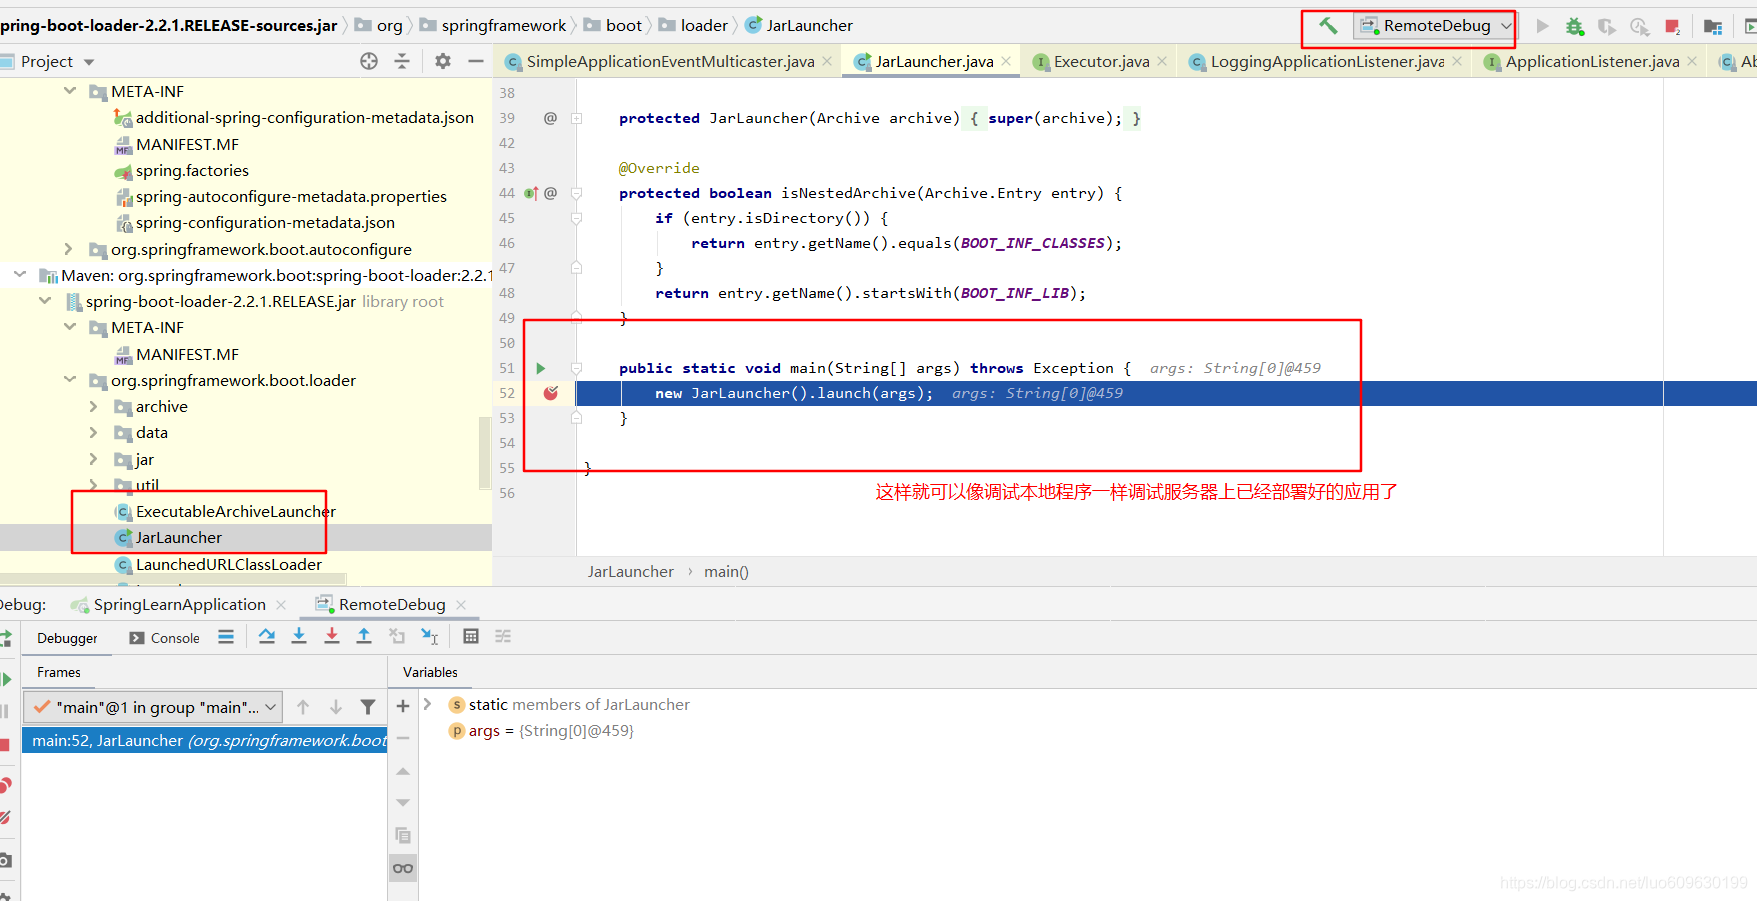Click the hammer Build Project icon
This screenshot has width=1757, height=901.
pos(1328,26)
